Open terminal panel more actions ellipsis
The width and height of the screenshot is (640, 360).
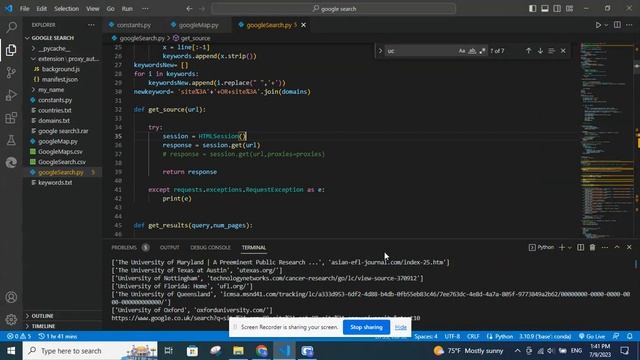pyautogui.click(x=604, y=247)
